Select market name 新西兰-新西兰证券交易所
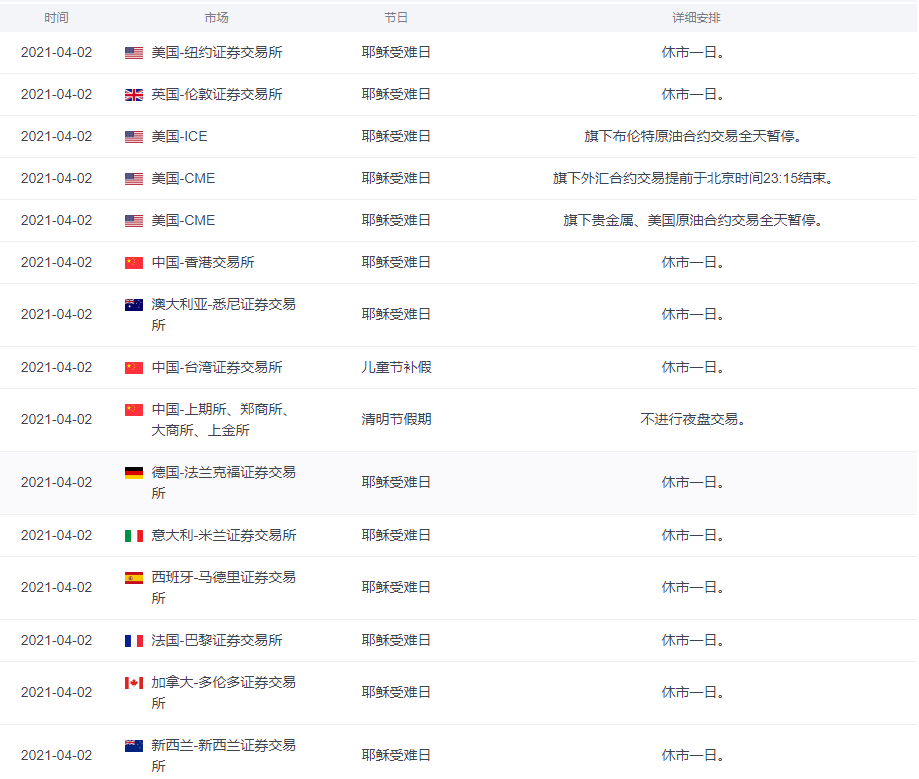This screenshot has width=919, height=779. (x=223, y=755)
